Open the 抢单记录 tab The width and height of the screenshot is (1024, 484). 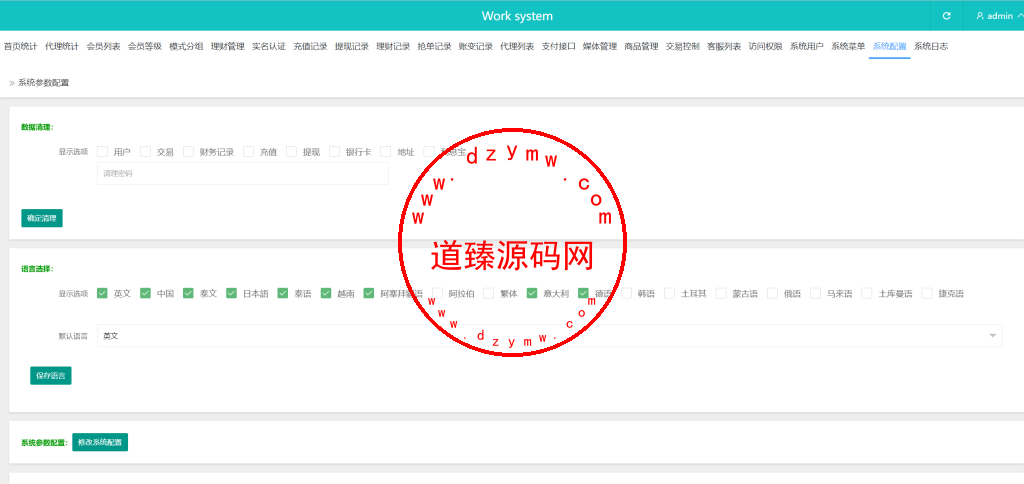click(x=434, y=46)
